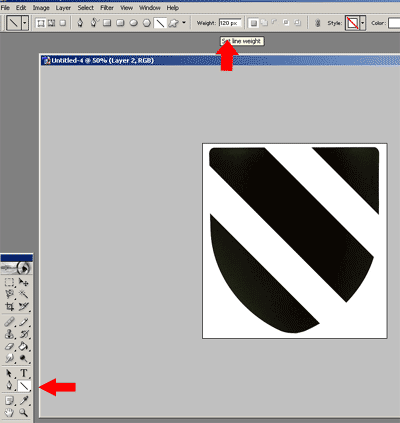Select the Zoom magnifier tool
Screen dimensions: 400x423
pos(23,413)
